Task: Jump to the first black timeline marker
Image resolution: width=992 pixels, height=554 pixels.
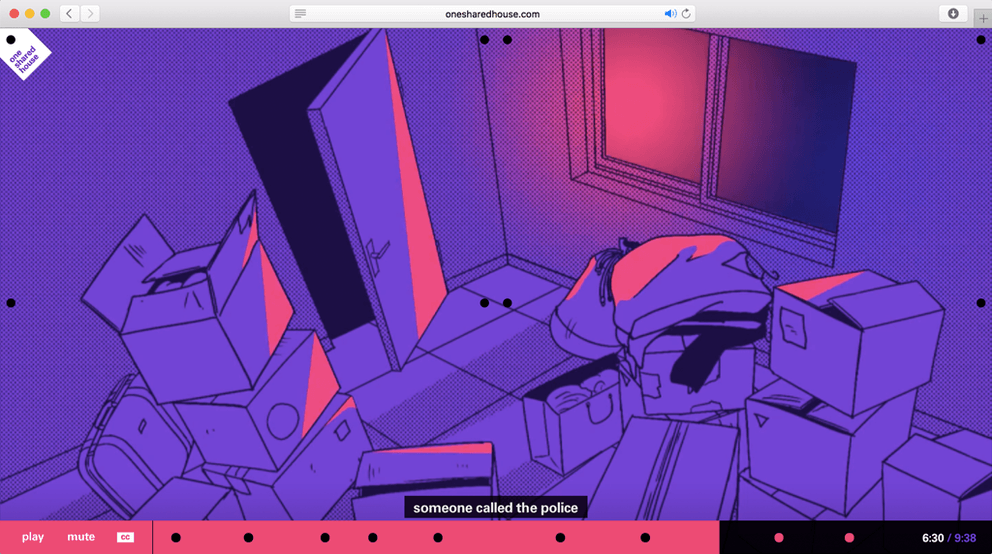Action: pos(176,538)
